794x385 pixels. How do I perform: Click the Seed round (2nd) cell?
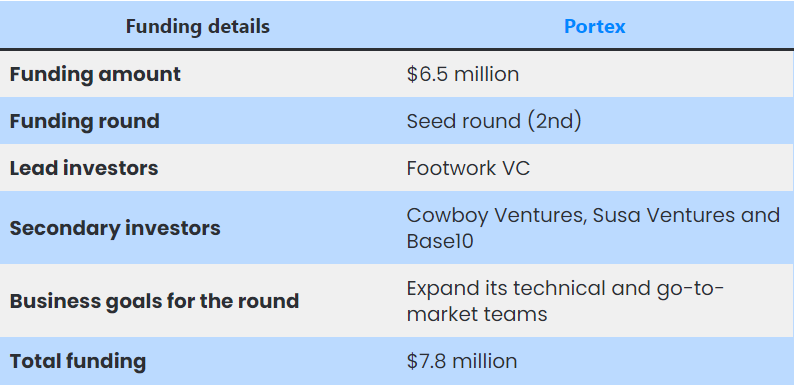point(494,121)
